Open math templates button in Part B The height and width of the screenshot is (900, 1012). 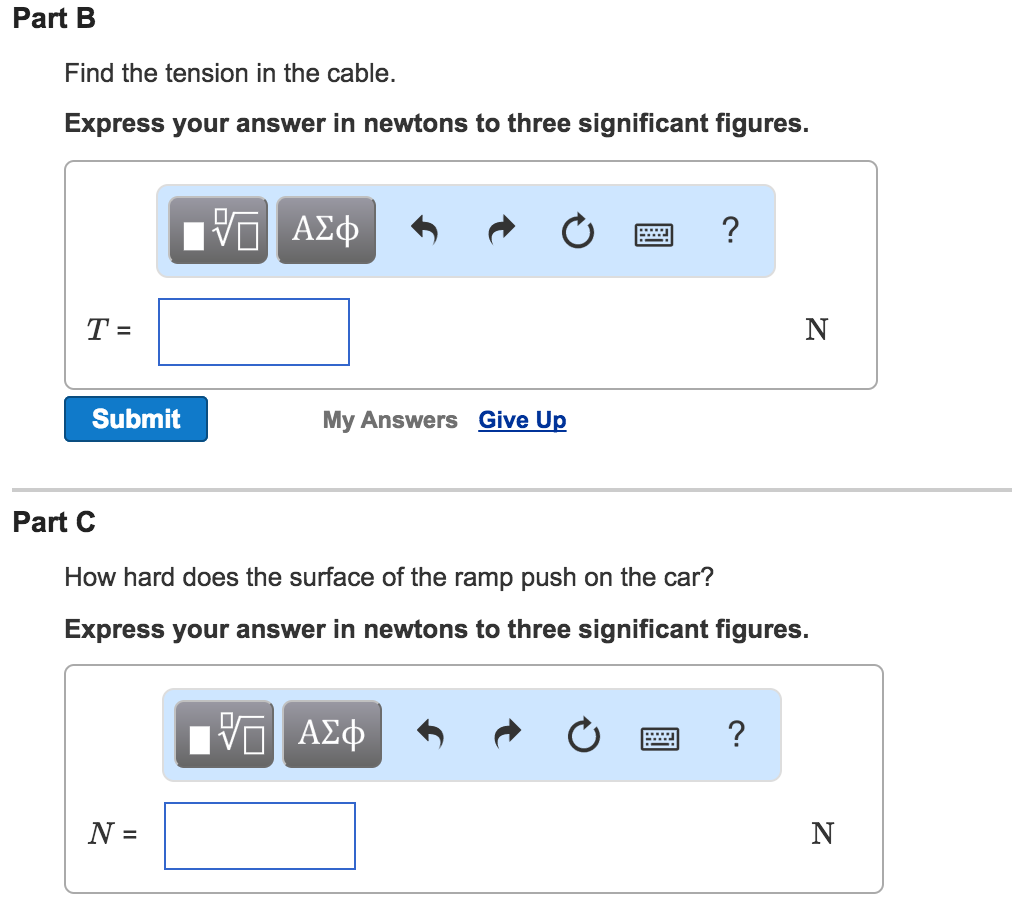point(218,231)
